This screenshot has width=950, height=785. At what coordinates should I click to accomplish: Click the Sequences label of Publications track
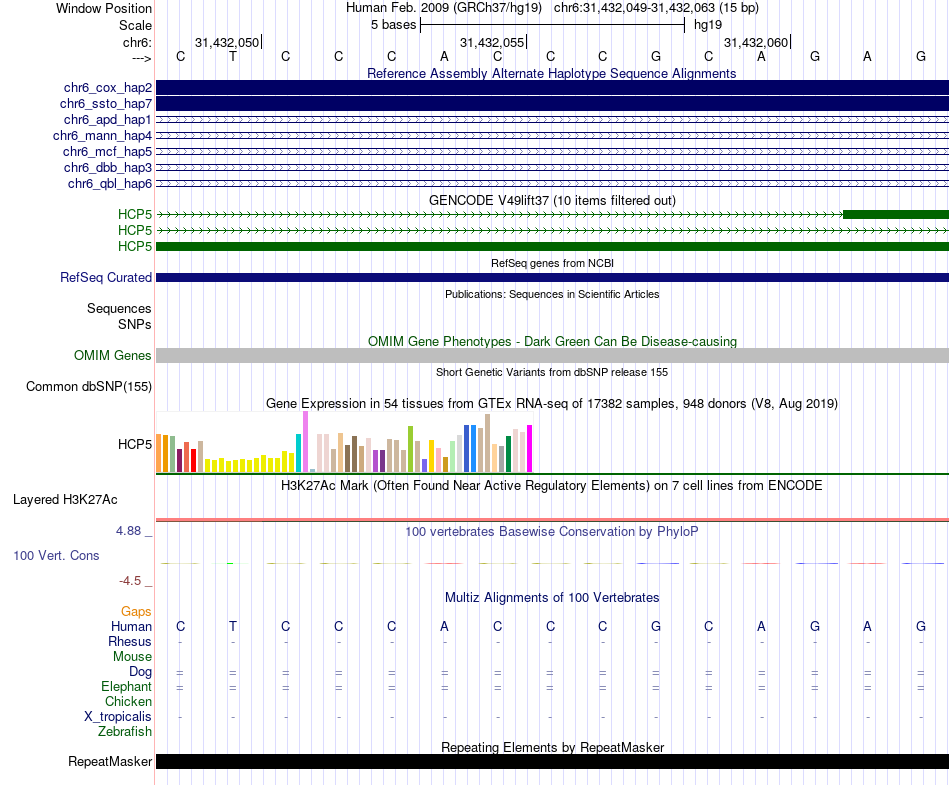tap(119, 308)
